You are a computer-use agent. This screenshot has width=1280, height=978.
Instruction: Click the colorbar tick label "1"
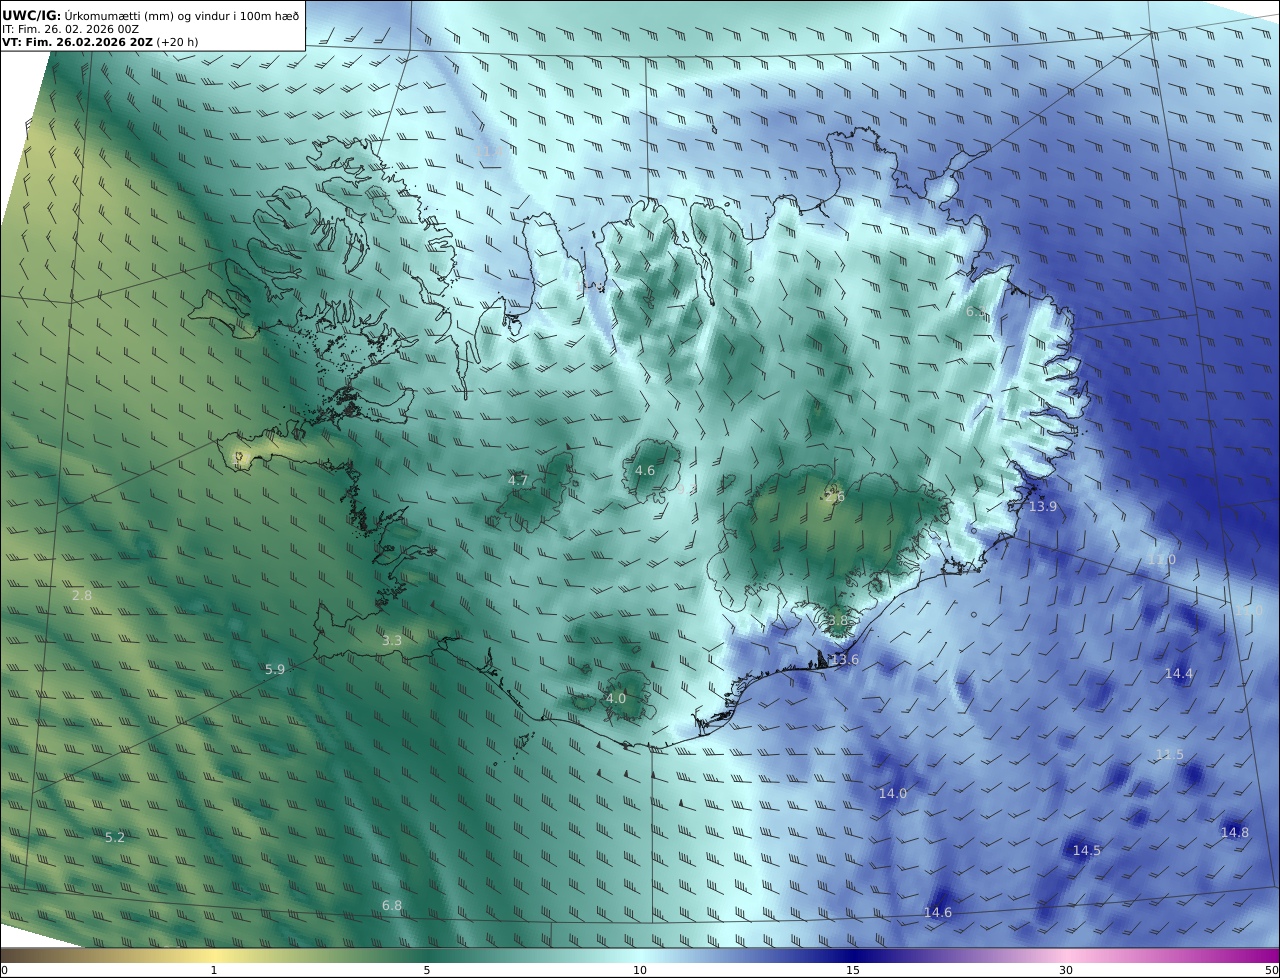[x=214, y=970]
